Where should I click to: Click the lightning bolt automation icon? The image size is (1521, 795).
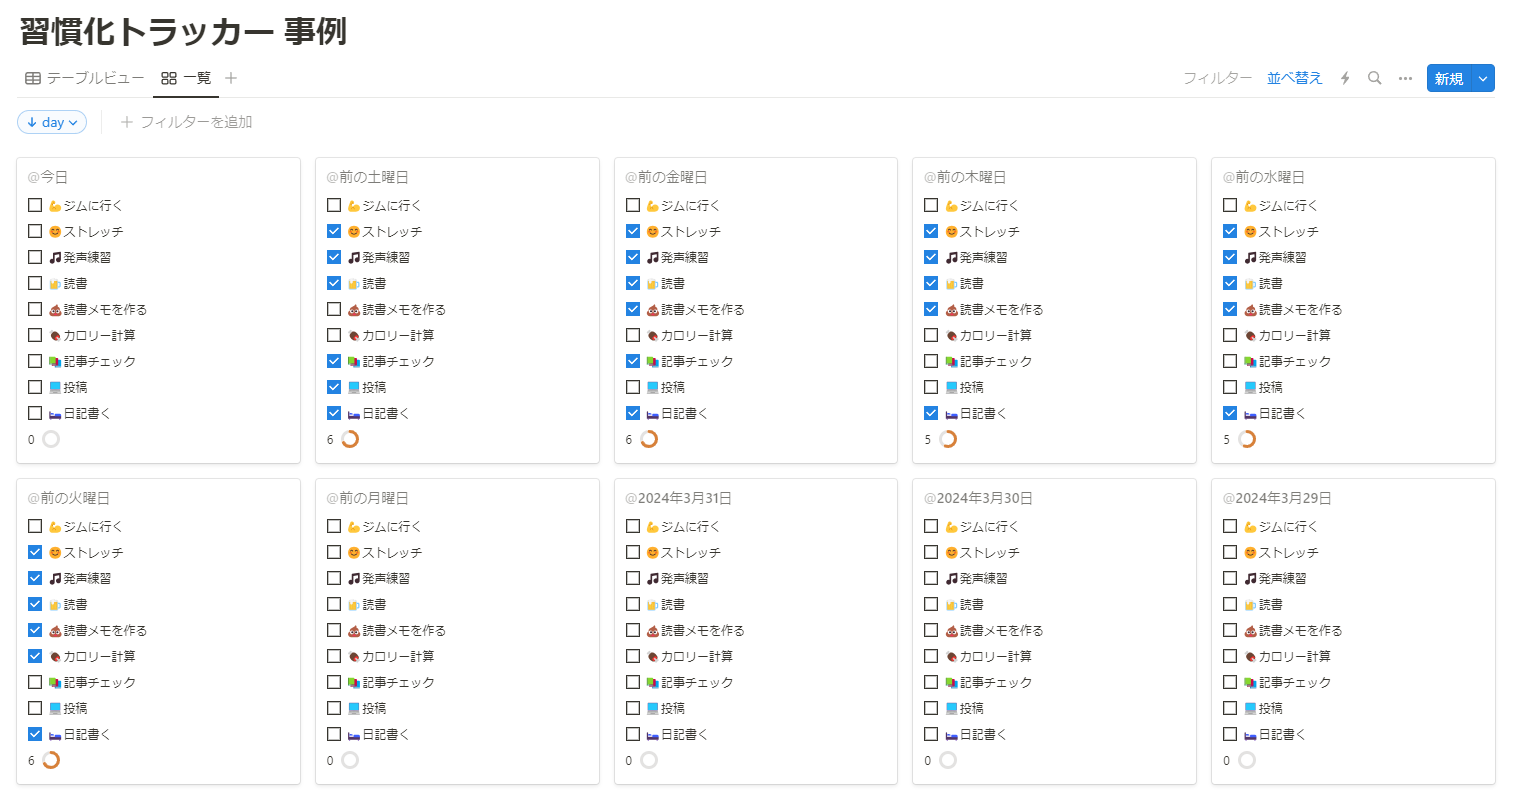[x=1345, y=78]
